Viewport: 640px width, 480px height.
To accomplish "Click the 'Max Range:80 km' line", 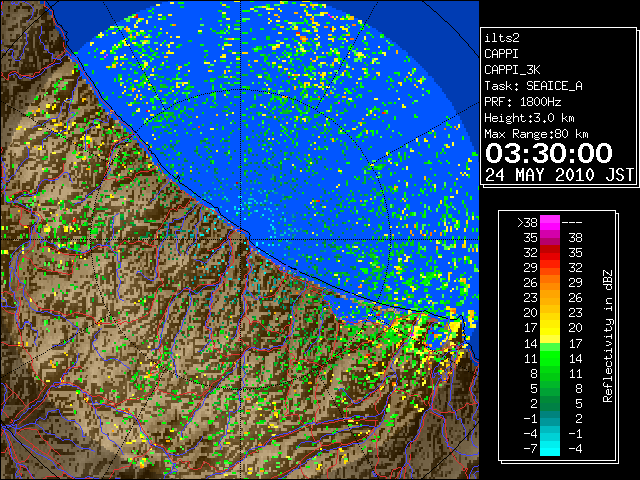I will click(536, 134).
